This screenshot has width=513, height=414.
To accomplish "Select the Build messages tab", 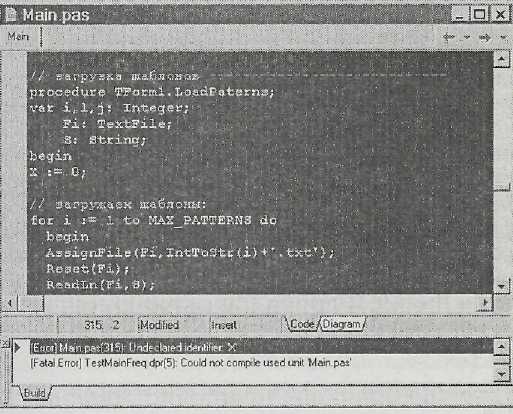I will coord(35,393).
